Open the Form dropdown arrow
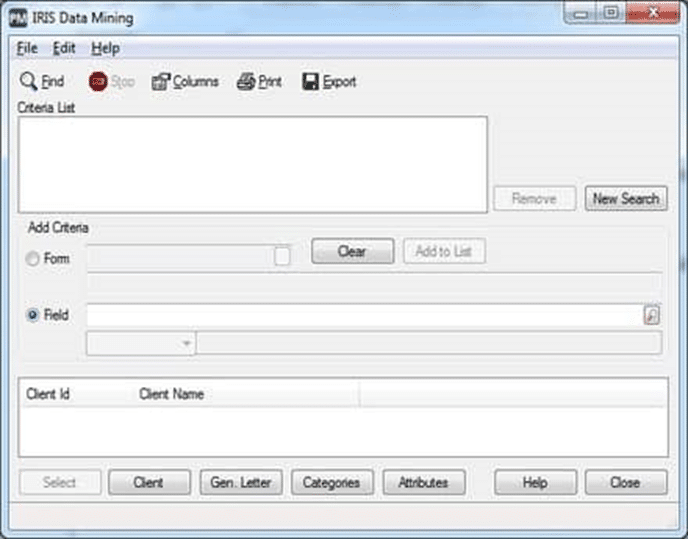Viewport: 688px width, 539px height. [x=282, y=256]
